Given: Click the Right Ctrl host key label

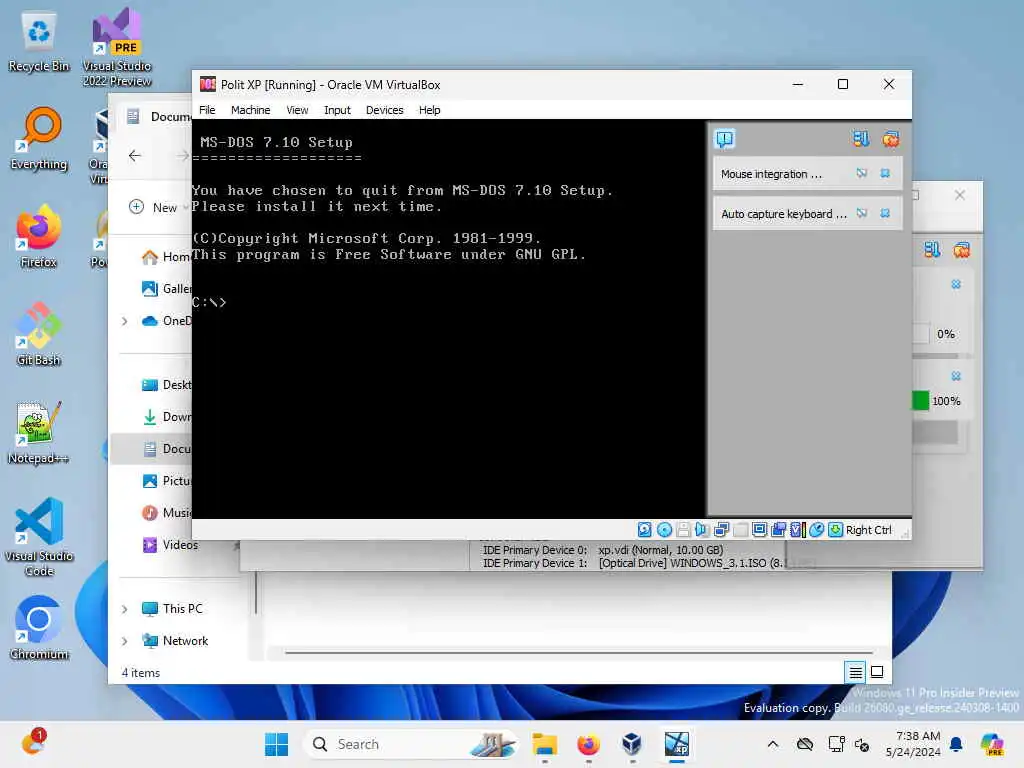Looking at the screenshot, I should coord(869,530).
